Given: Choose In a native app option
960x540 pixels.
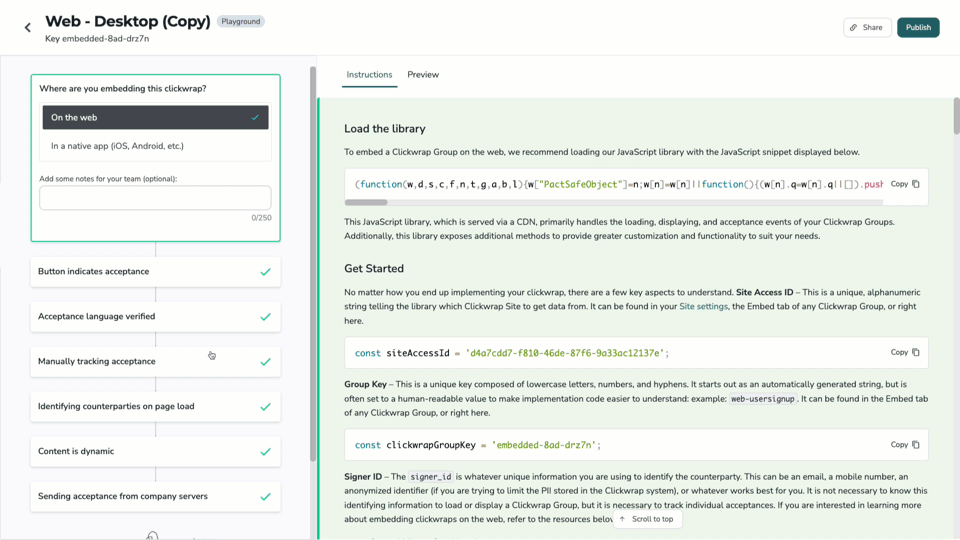Looking at the screenshot, I should pos(156,146).
